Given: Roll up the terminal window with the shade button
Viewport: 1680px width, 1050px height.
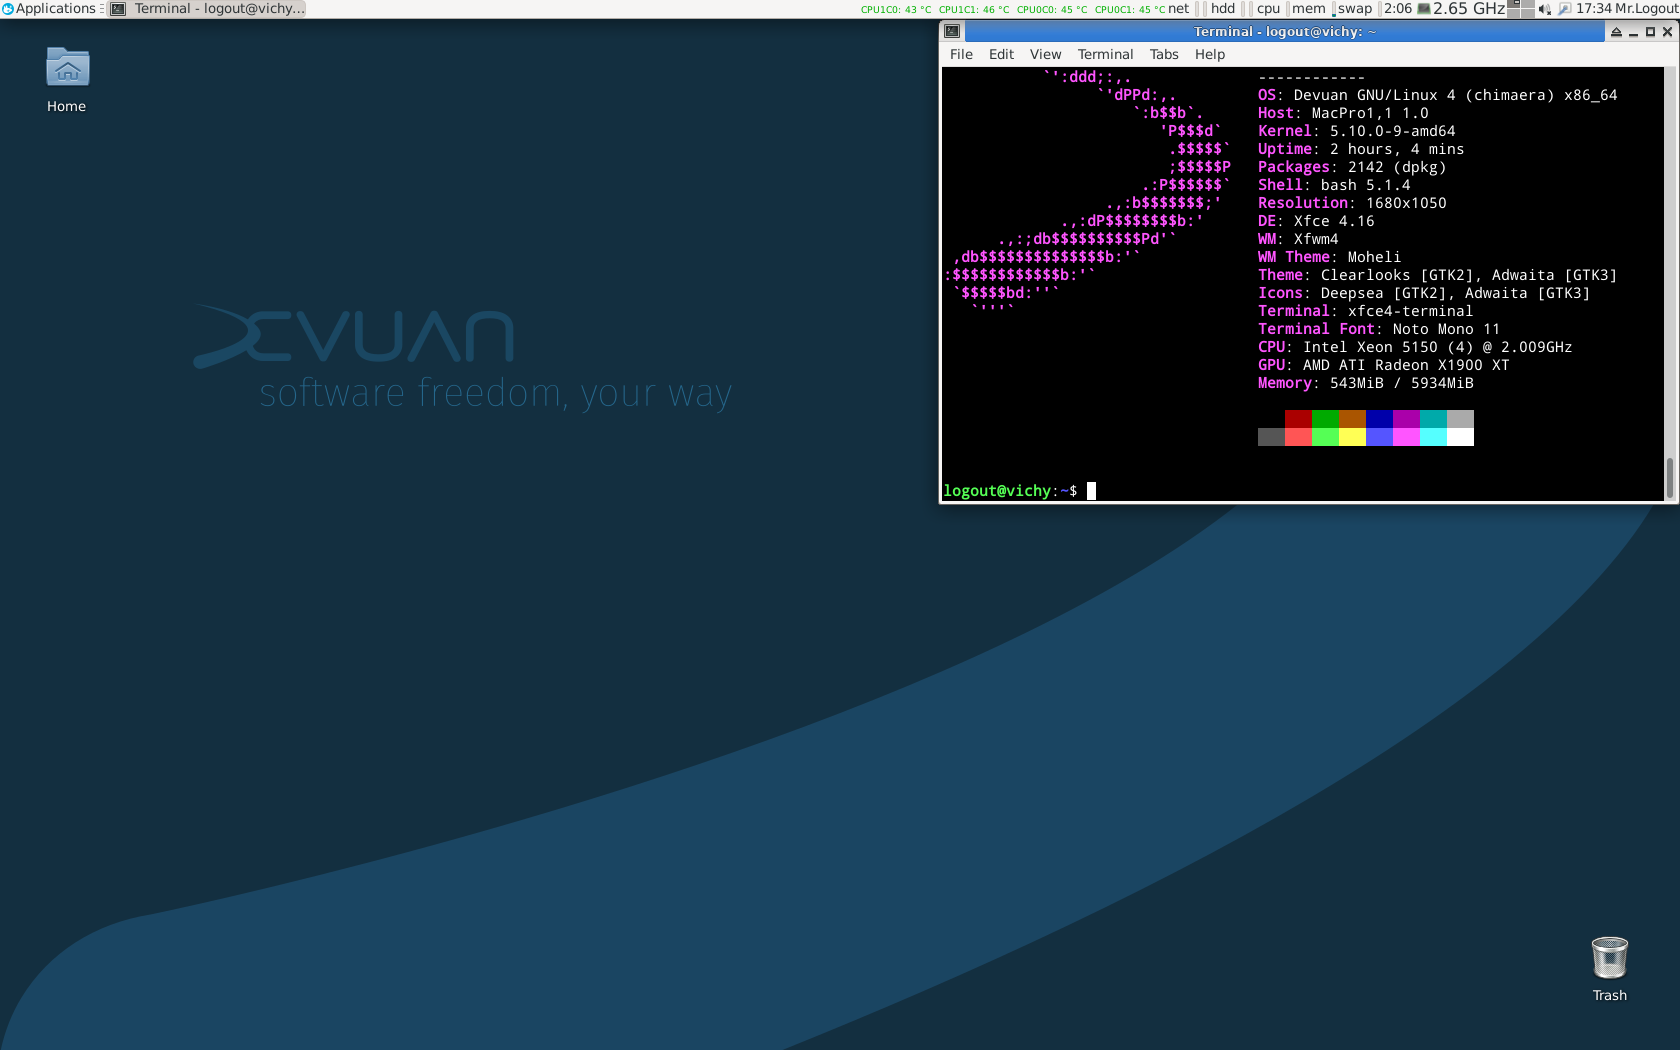Looking at the screenshot, I should pos(1616,32).
